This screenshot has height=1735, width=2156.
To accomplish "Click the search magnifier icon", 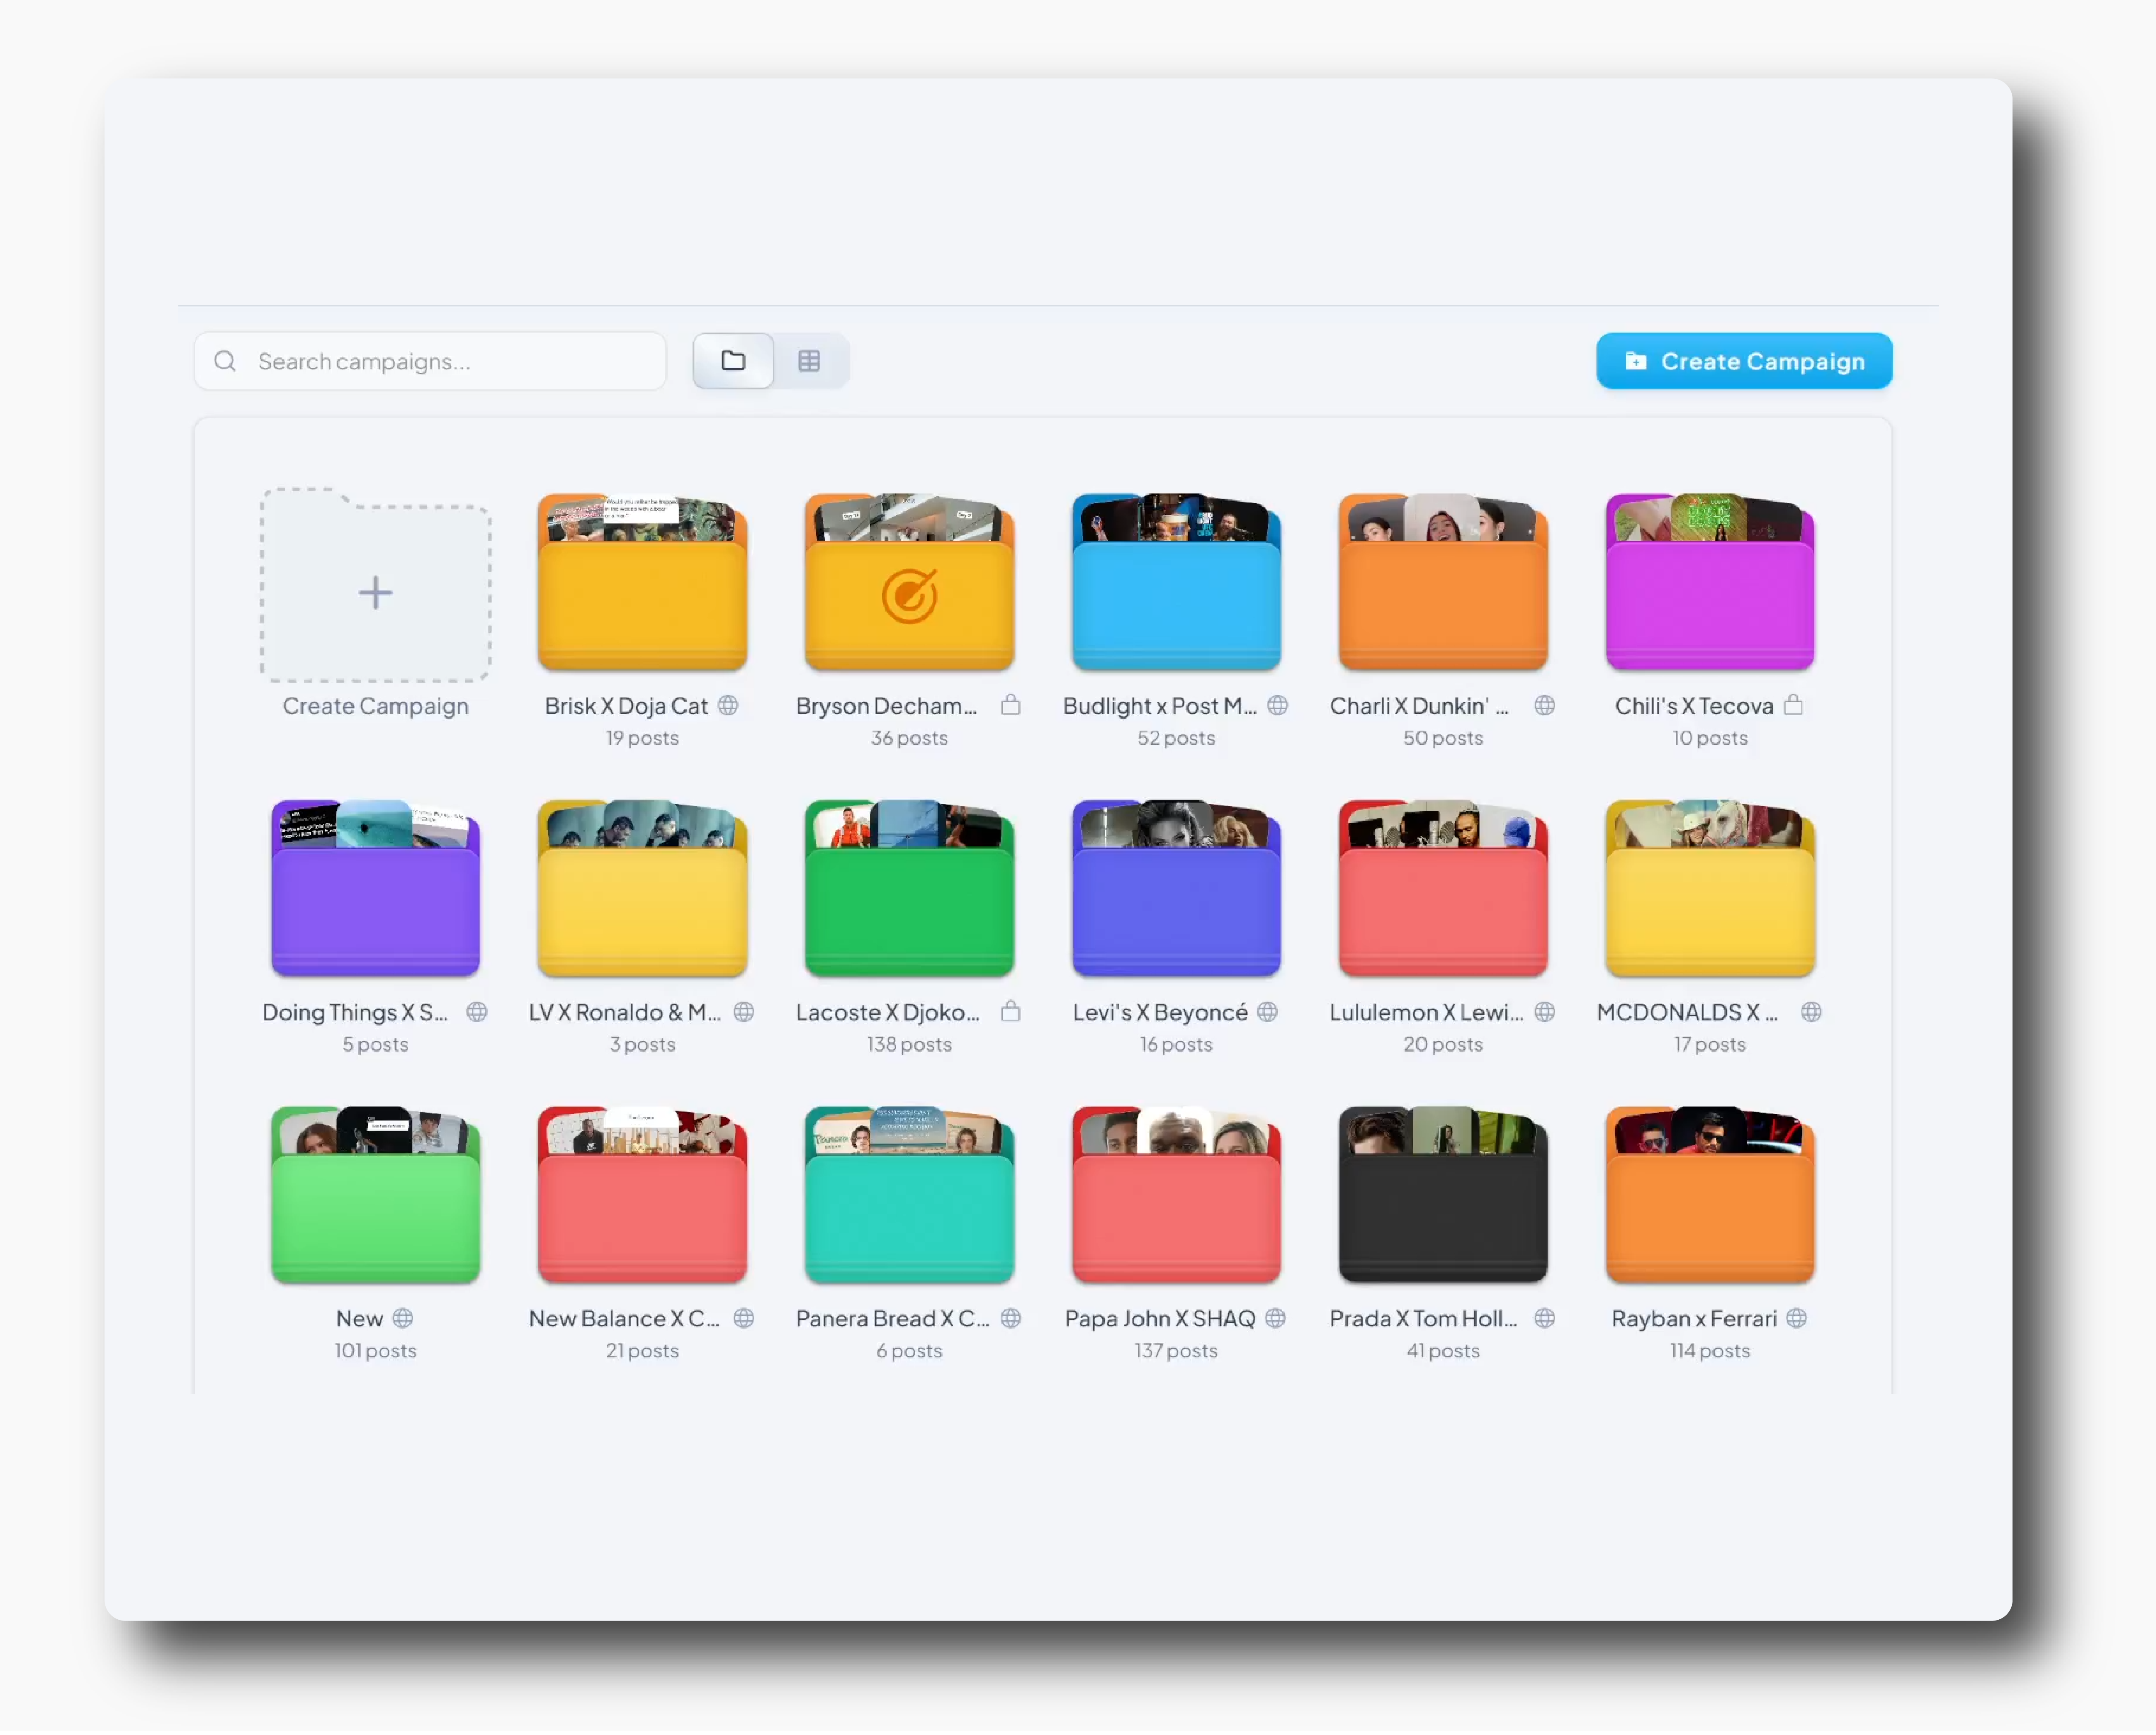I will 225,361.
